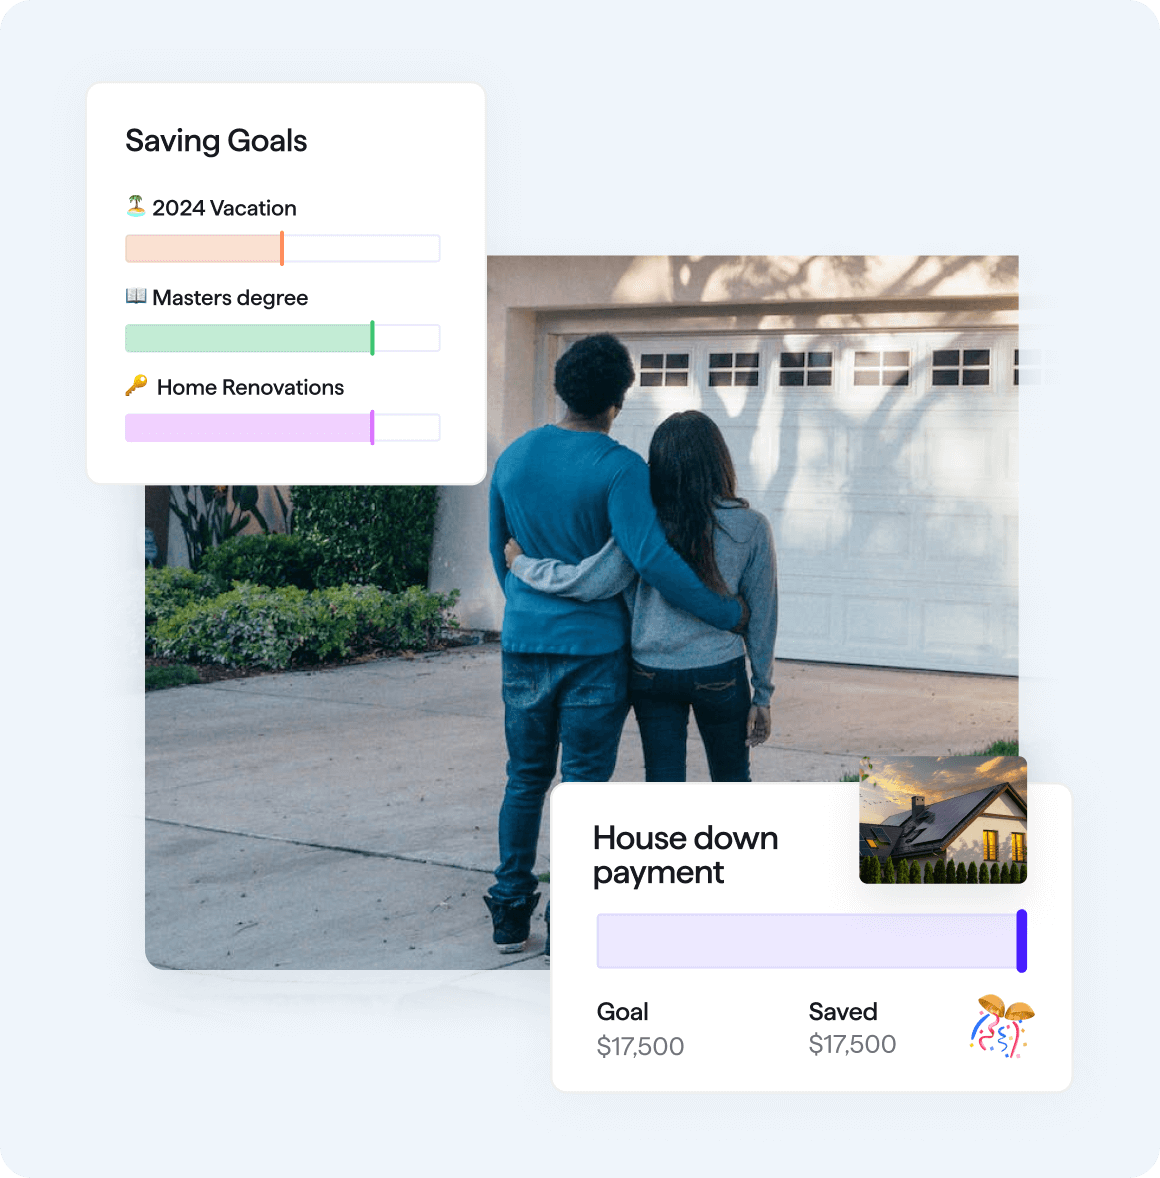Click the filled House down payment progress bar
This screenshot has height=1178, width=1160.
click(x=807, y=941)
